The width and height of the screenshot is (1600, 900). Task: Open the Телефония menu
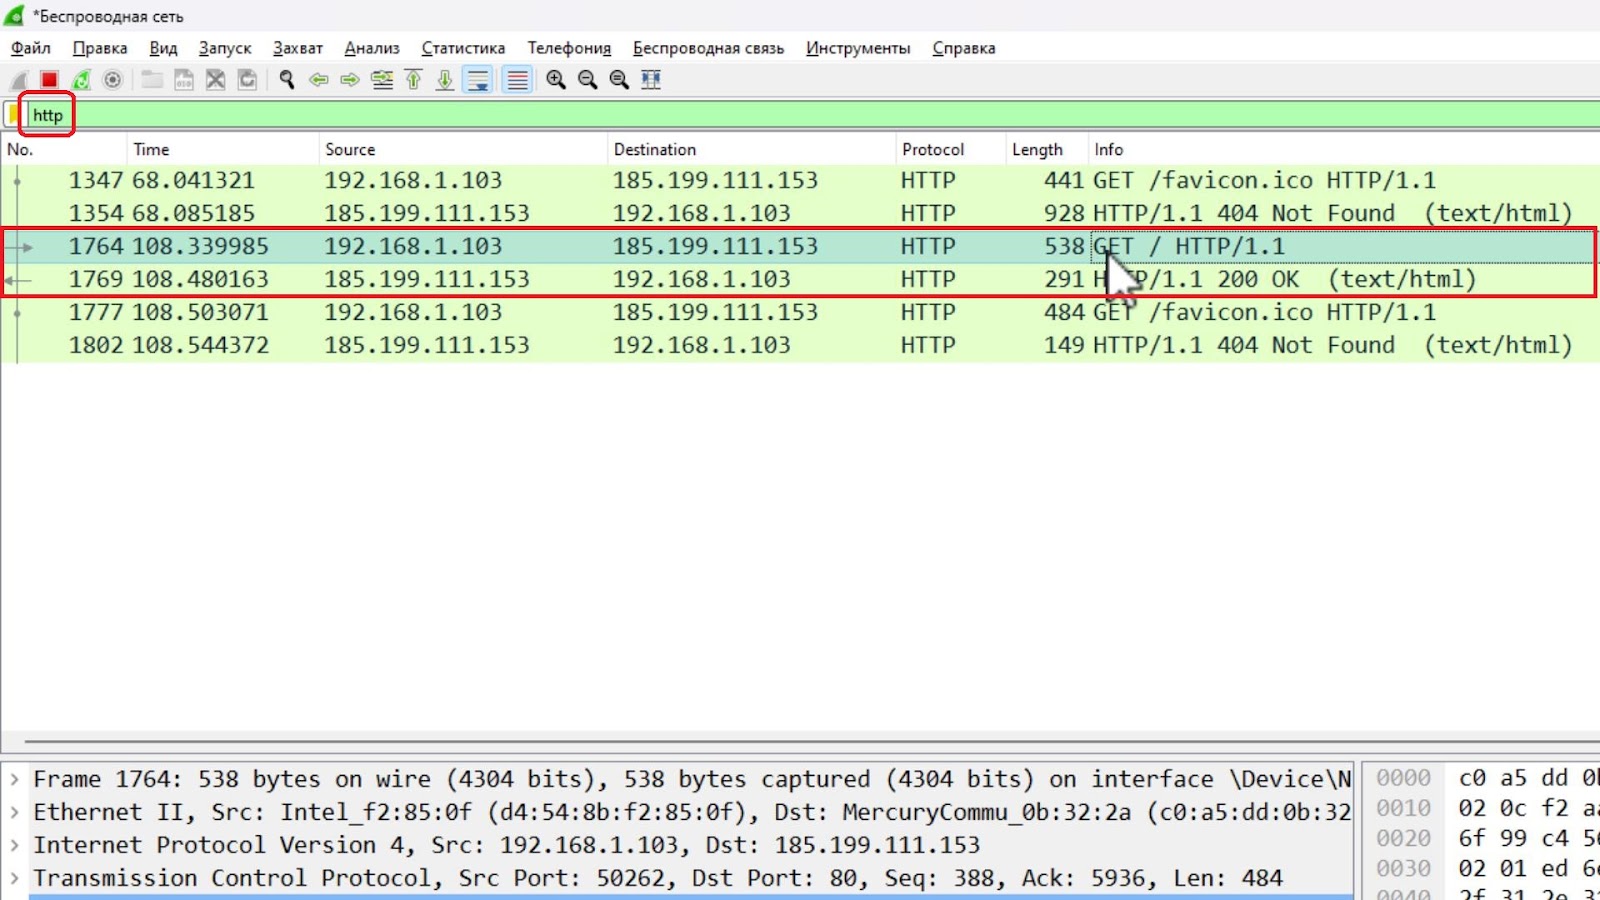pyautogui.click(x=569, y=48)
